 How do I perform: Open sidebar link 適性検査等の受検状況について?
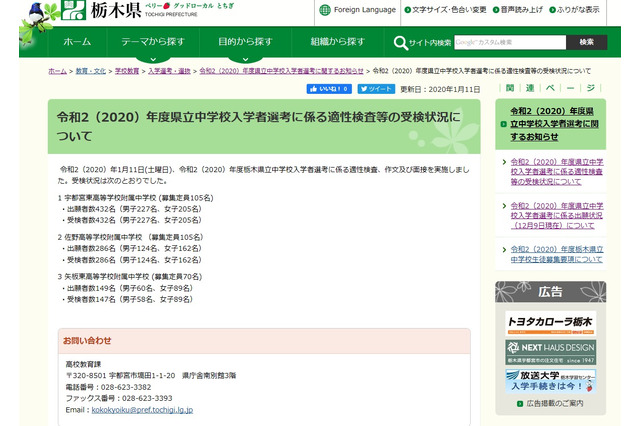pyautogui.click(x=557, y=172)
